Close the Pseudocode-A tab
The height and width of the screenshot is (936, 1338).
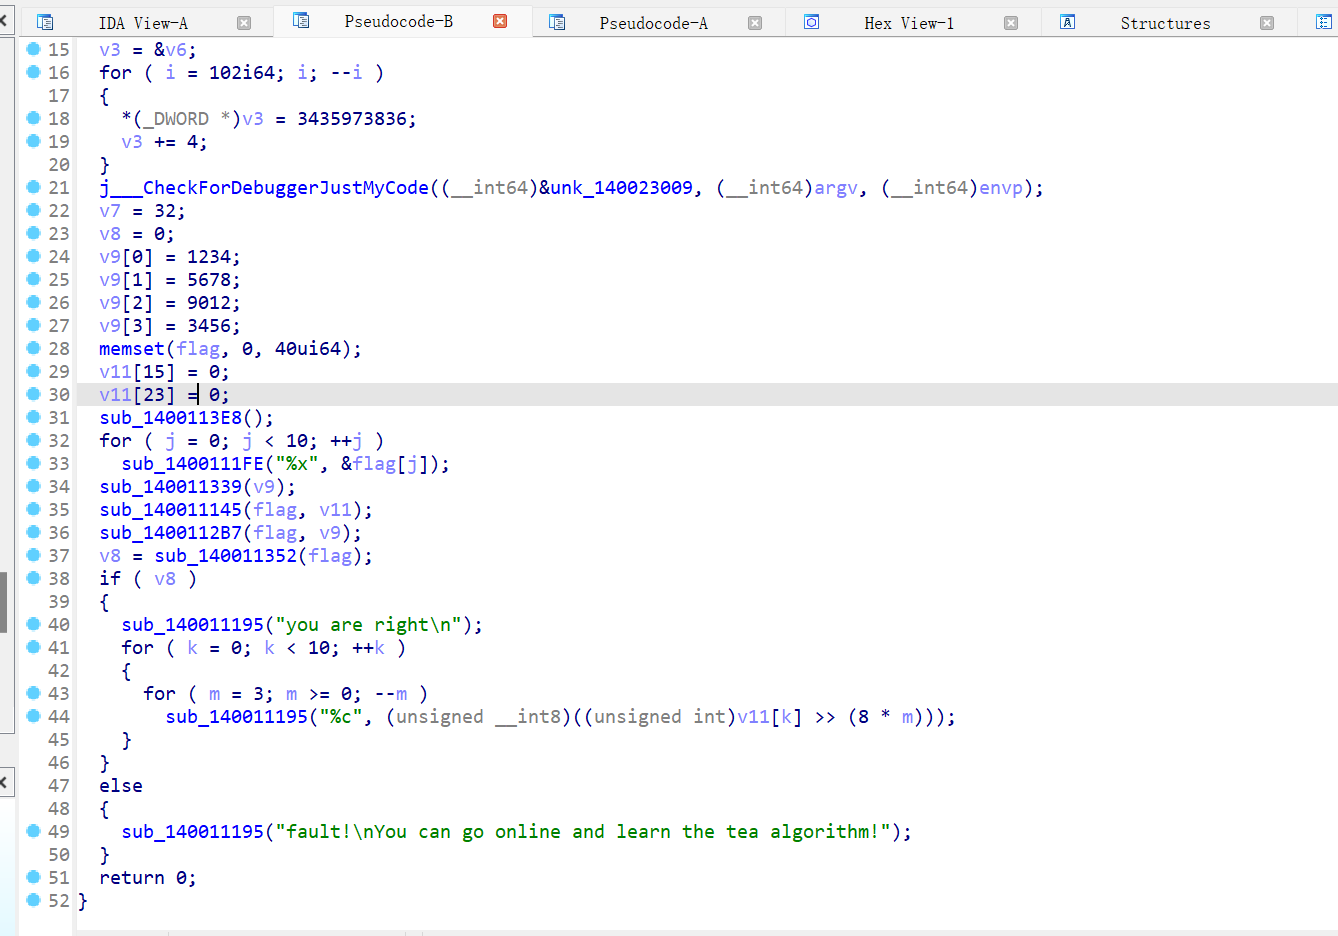pos(755,23)
